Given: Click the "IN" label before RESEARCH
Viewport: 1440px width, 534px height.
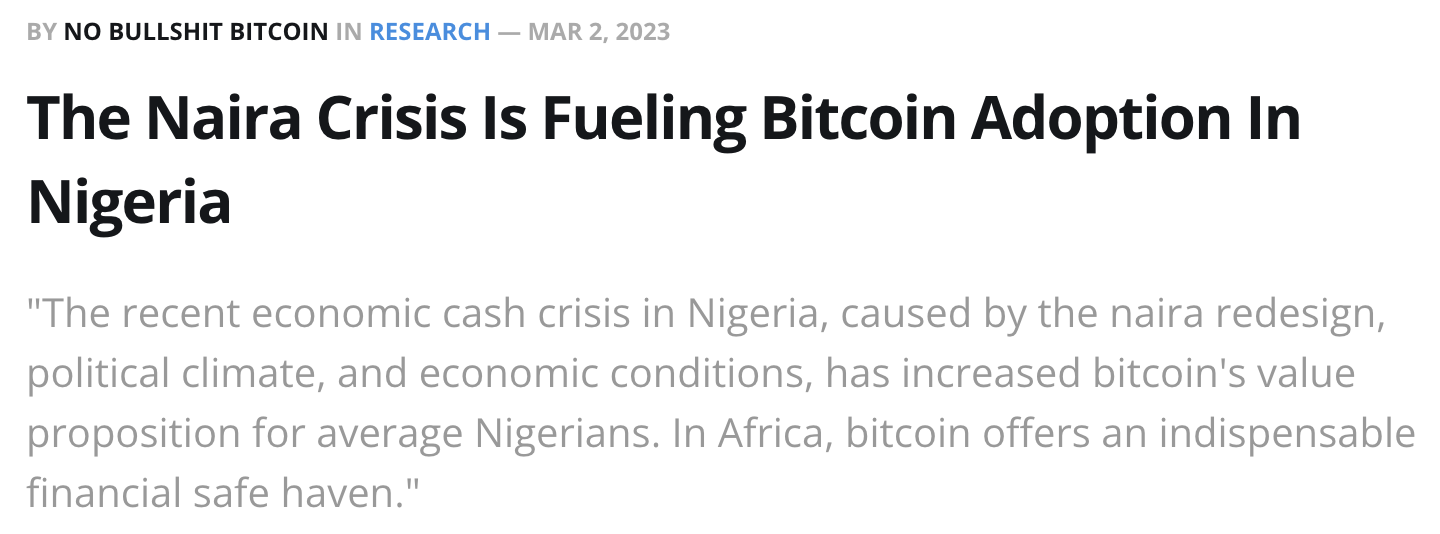Looking at the screenshot, I should (349, 32).
